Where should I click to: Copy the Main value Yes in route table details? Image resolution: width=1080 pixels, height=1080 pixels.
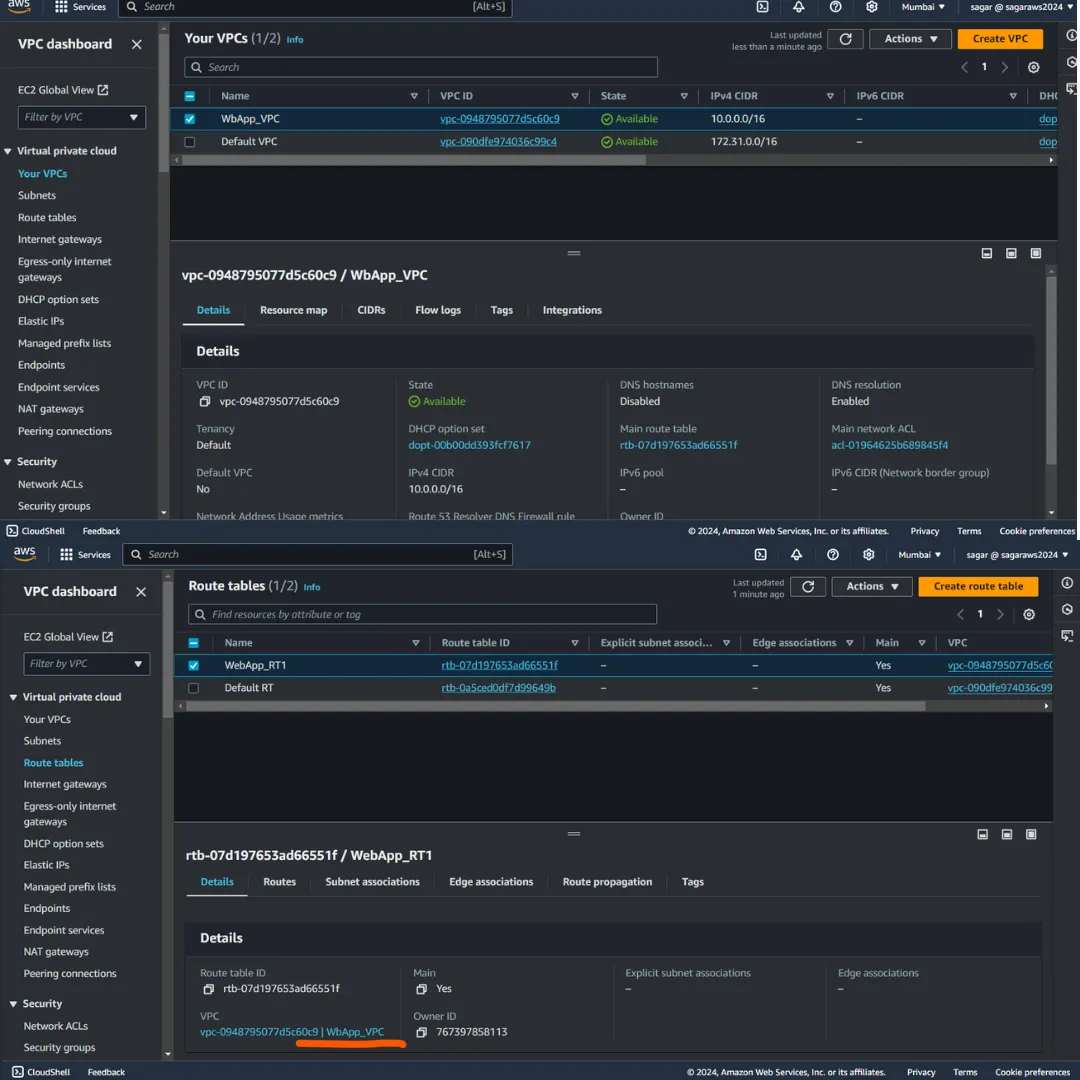click(x=422, y=989)
